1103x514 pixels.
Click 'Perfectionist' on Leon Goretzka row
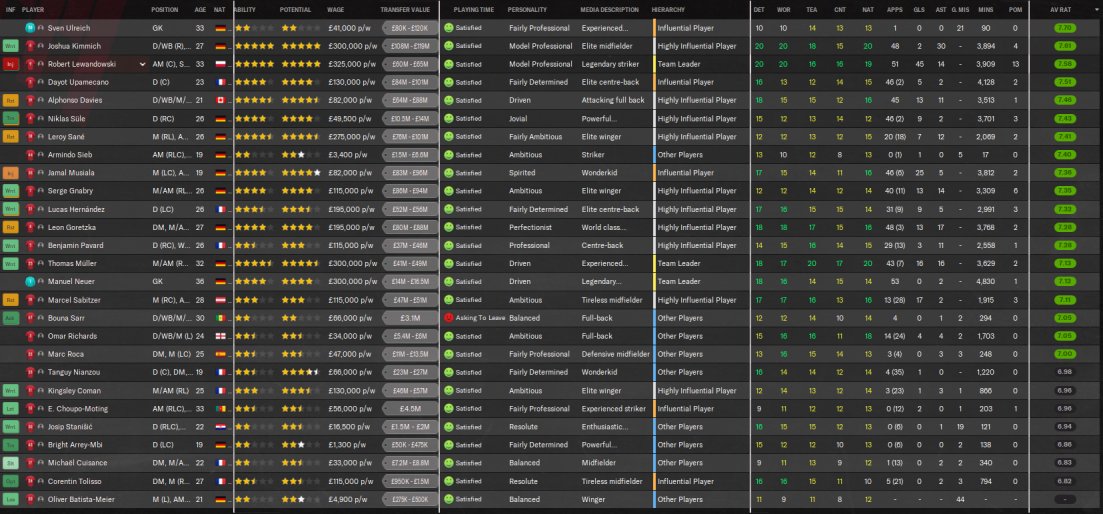530,227
